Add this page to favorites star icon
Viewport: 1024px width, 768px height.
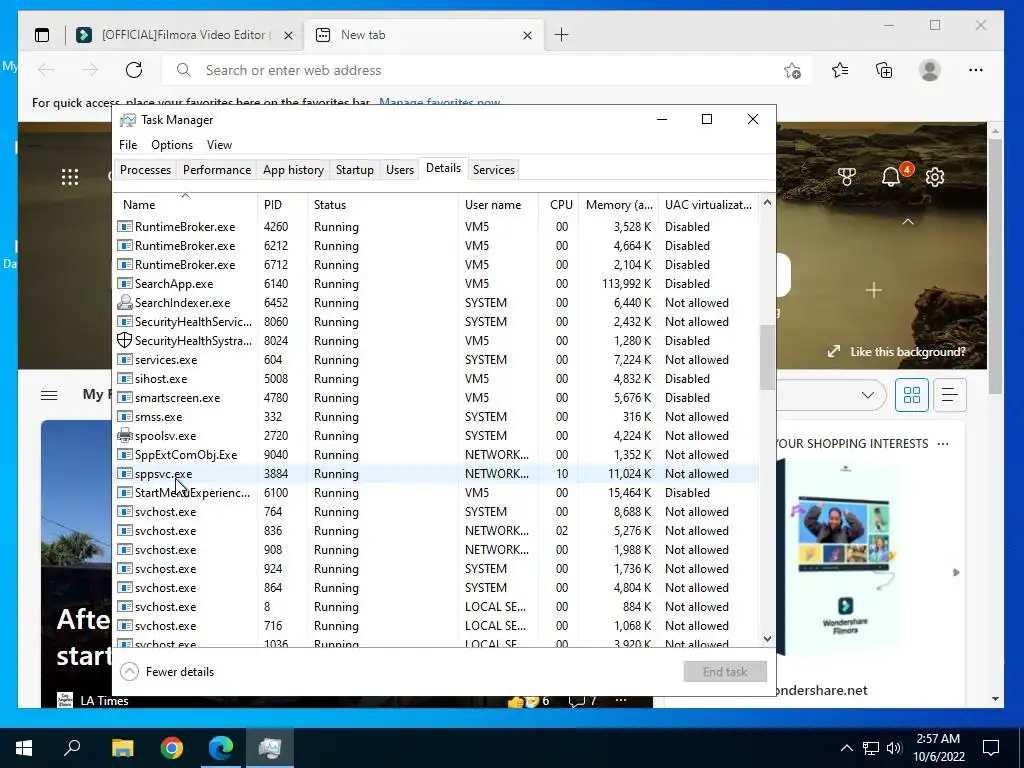coord(792,70)
